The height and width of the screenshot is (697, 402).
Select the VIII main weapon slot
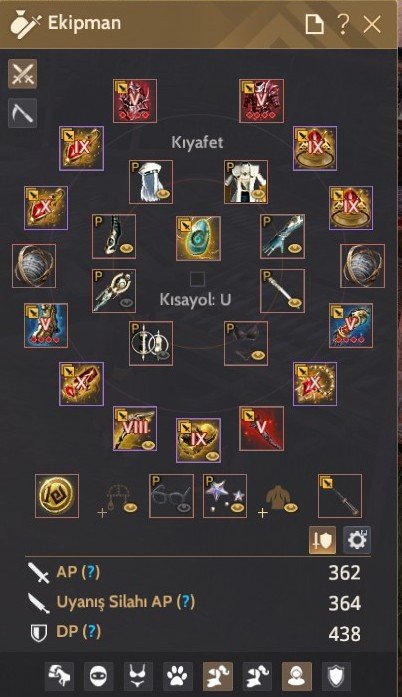(x=135, y=429)
